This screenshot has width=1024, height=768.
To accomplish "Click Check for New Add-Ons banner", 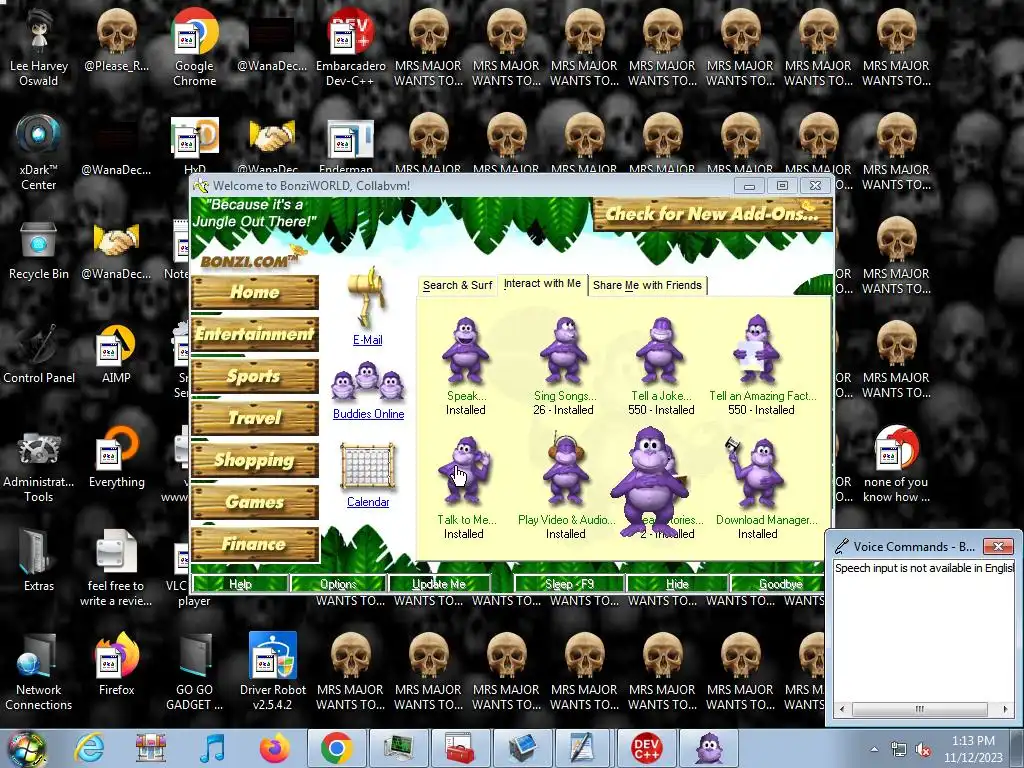I will pos(712,214).
